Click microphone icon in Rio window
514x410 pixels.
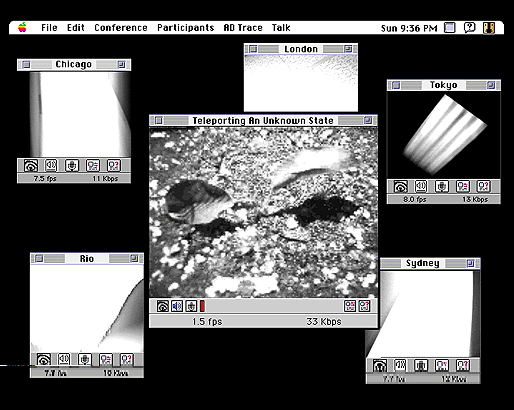(x=85, y=359)
